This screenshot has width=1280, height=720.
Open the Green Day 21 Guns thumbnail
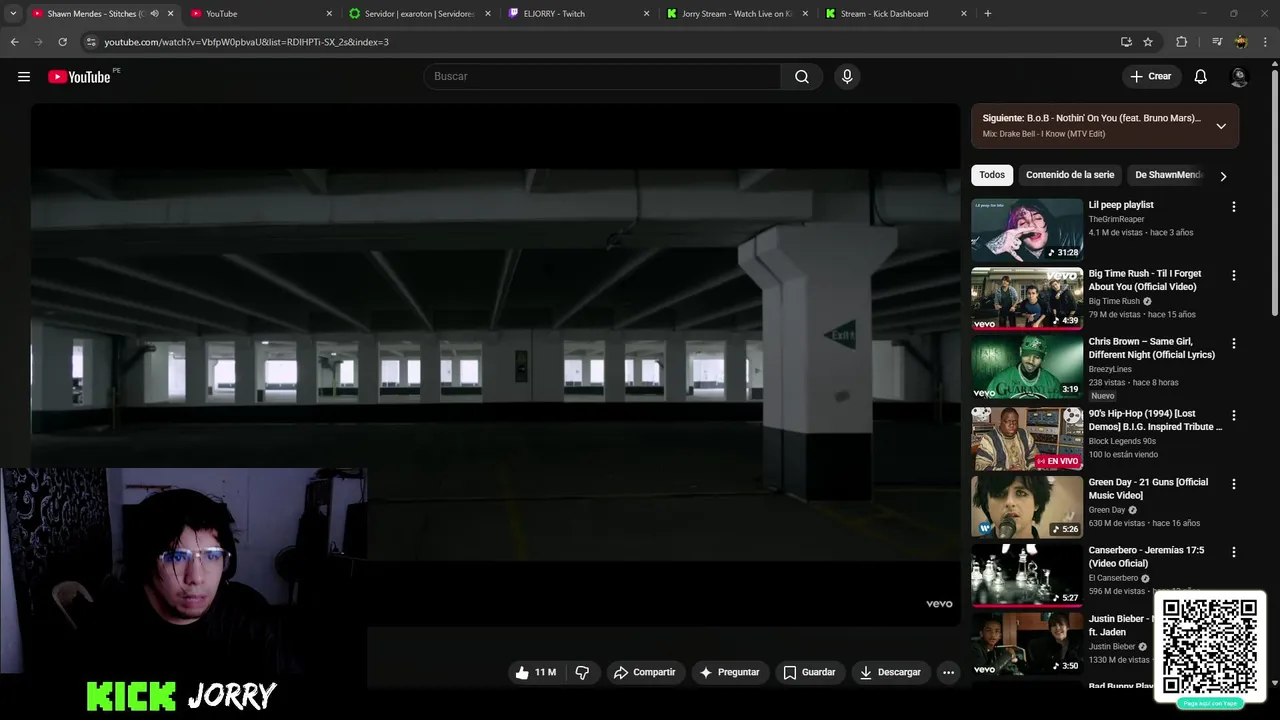point(1027,506)
